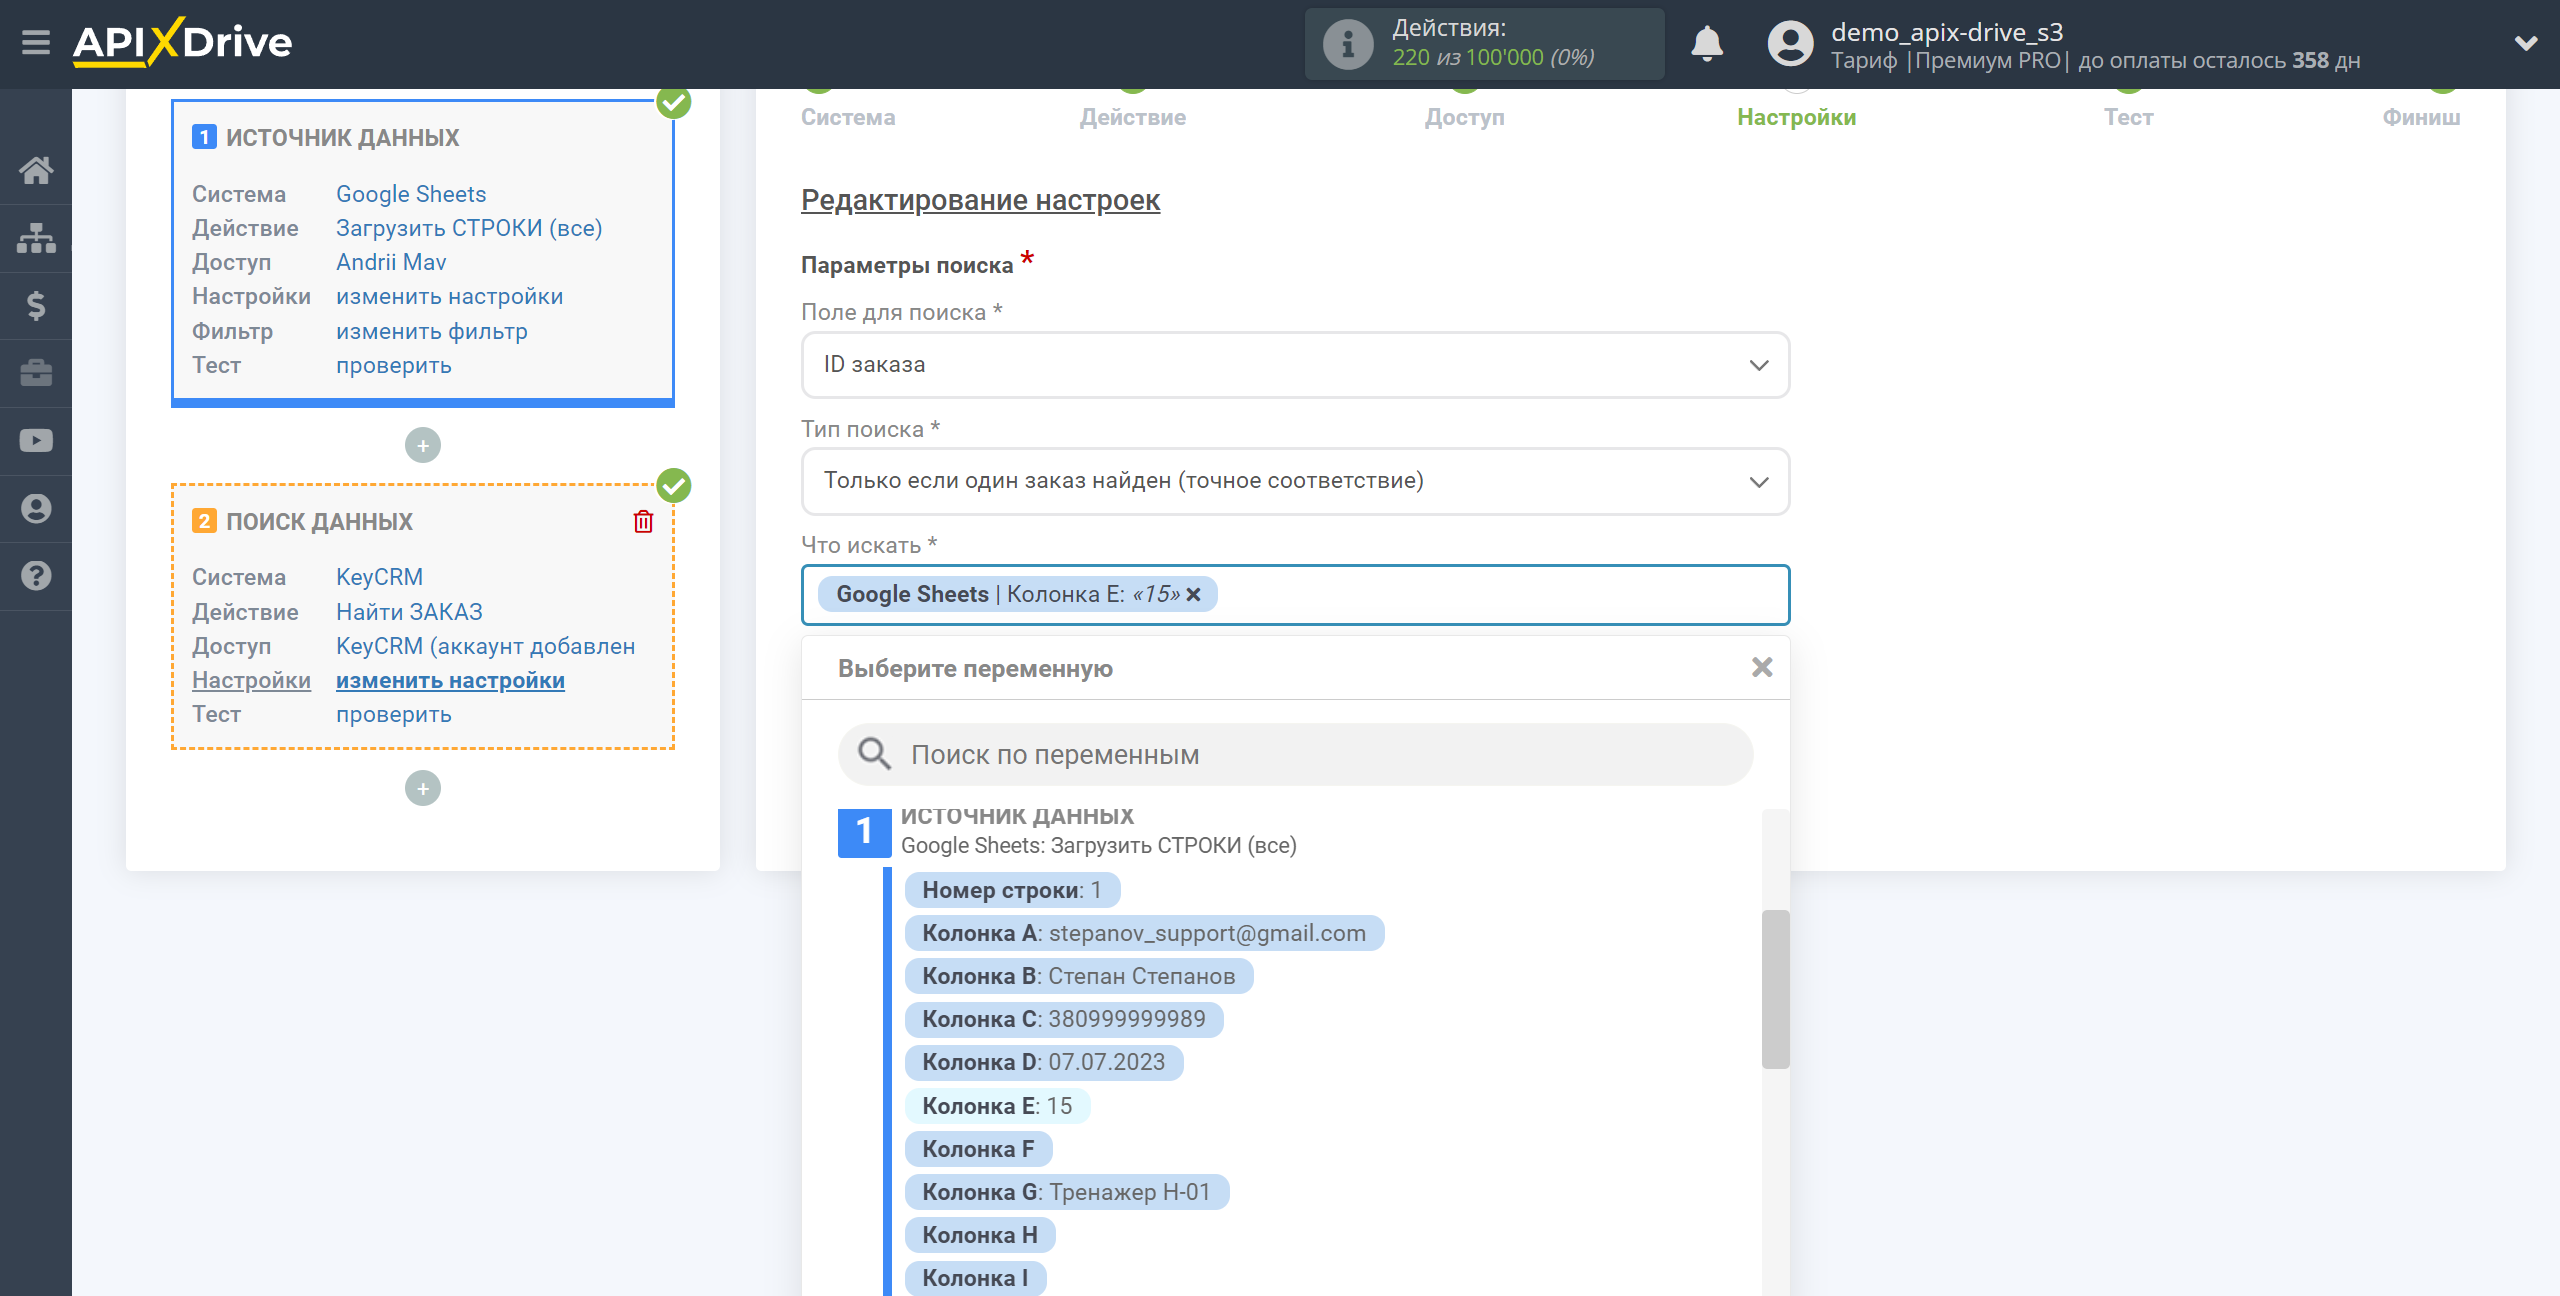Select variable 'Колонка I'
The width and height of the screenshot is (2560, 1296).
coord(975,1278)
